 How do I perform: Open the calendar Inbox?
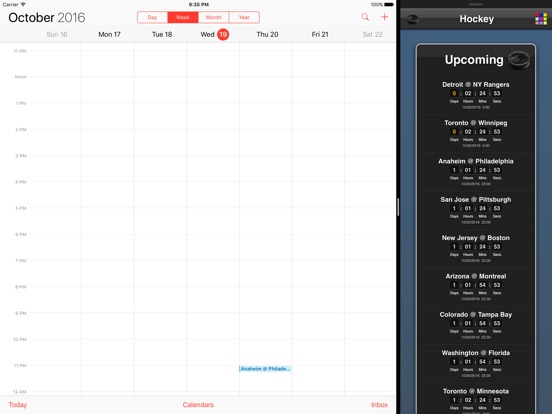point(379,405)
